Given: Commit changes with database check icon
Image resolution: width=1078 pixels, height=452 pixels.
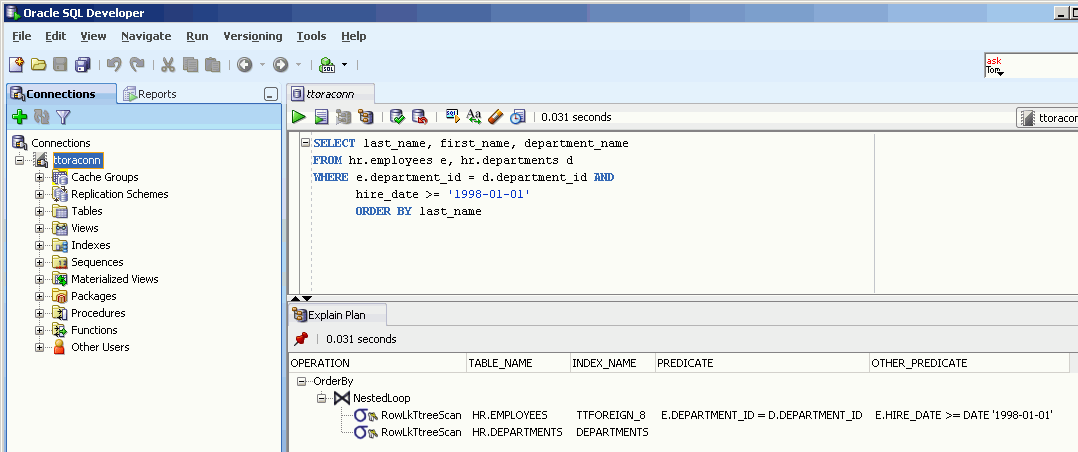Looking at the screenshot, I should click(x=397, y=117).
